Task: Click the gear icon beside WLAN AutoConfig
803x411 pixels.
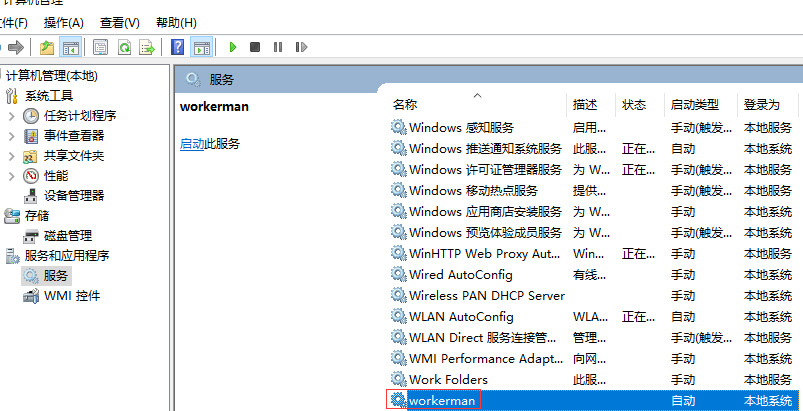Action: click(x=398, y=316)
